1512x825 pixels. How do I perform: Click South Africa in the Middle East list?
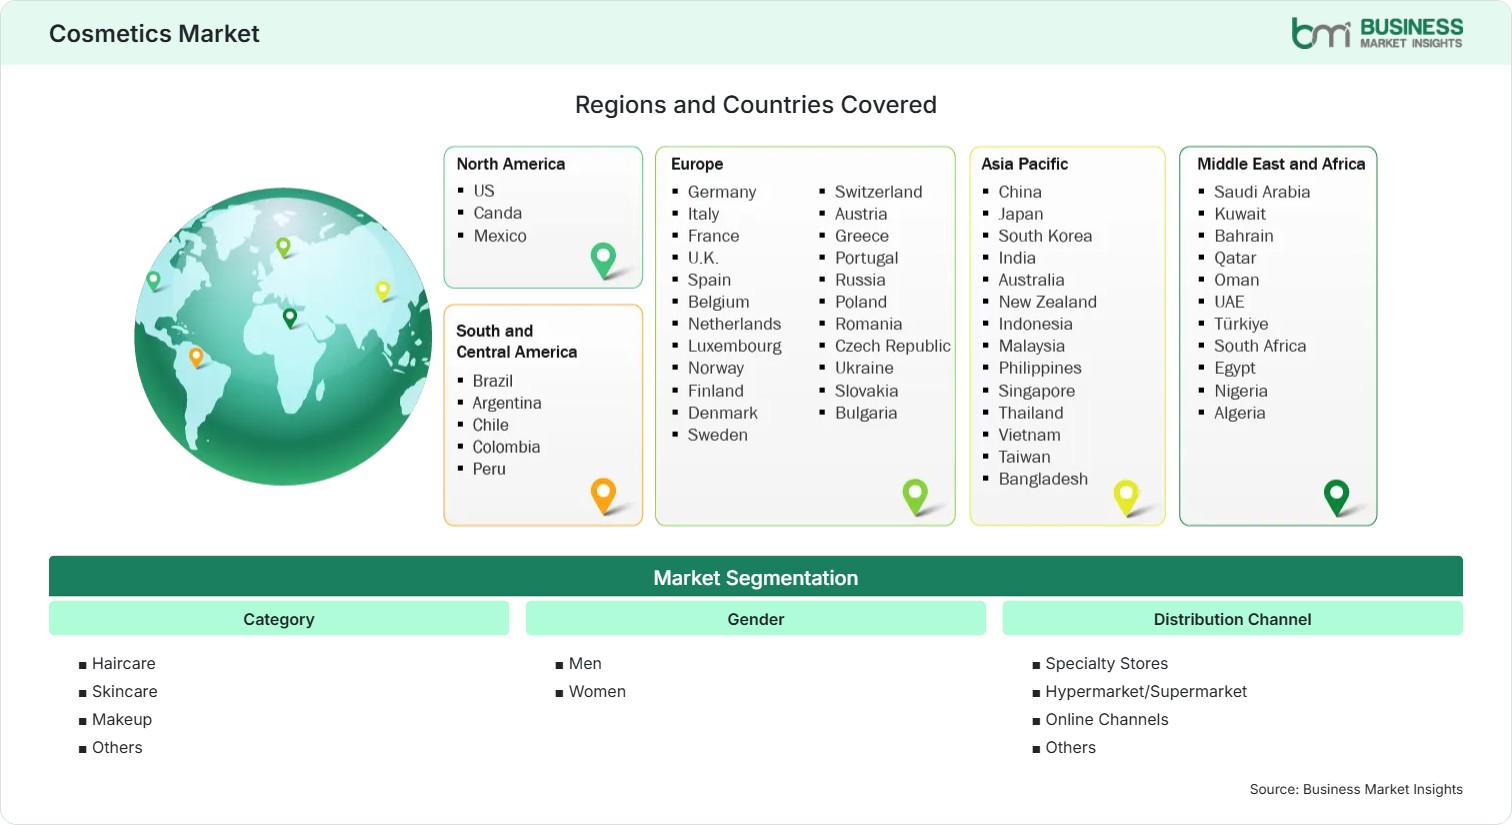pyautogui.click(x=1260, y=346)
